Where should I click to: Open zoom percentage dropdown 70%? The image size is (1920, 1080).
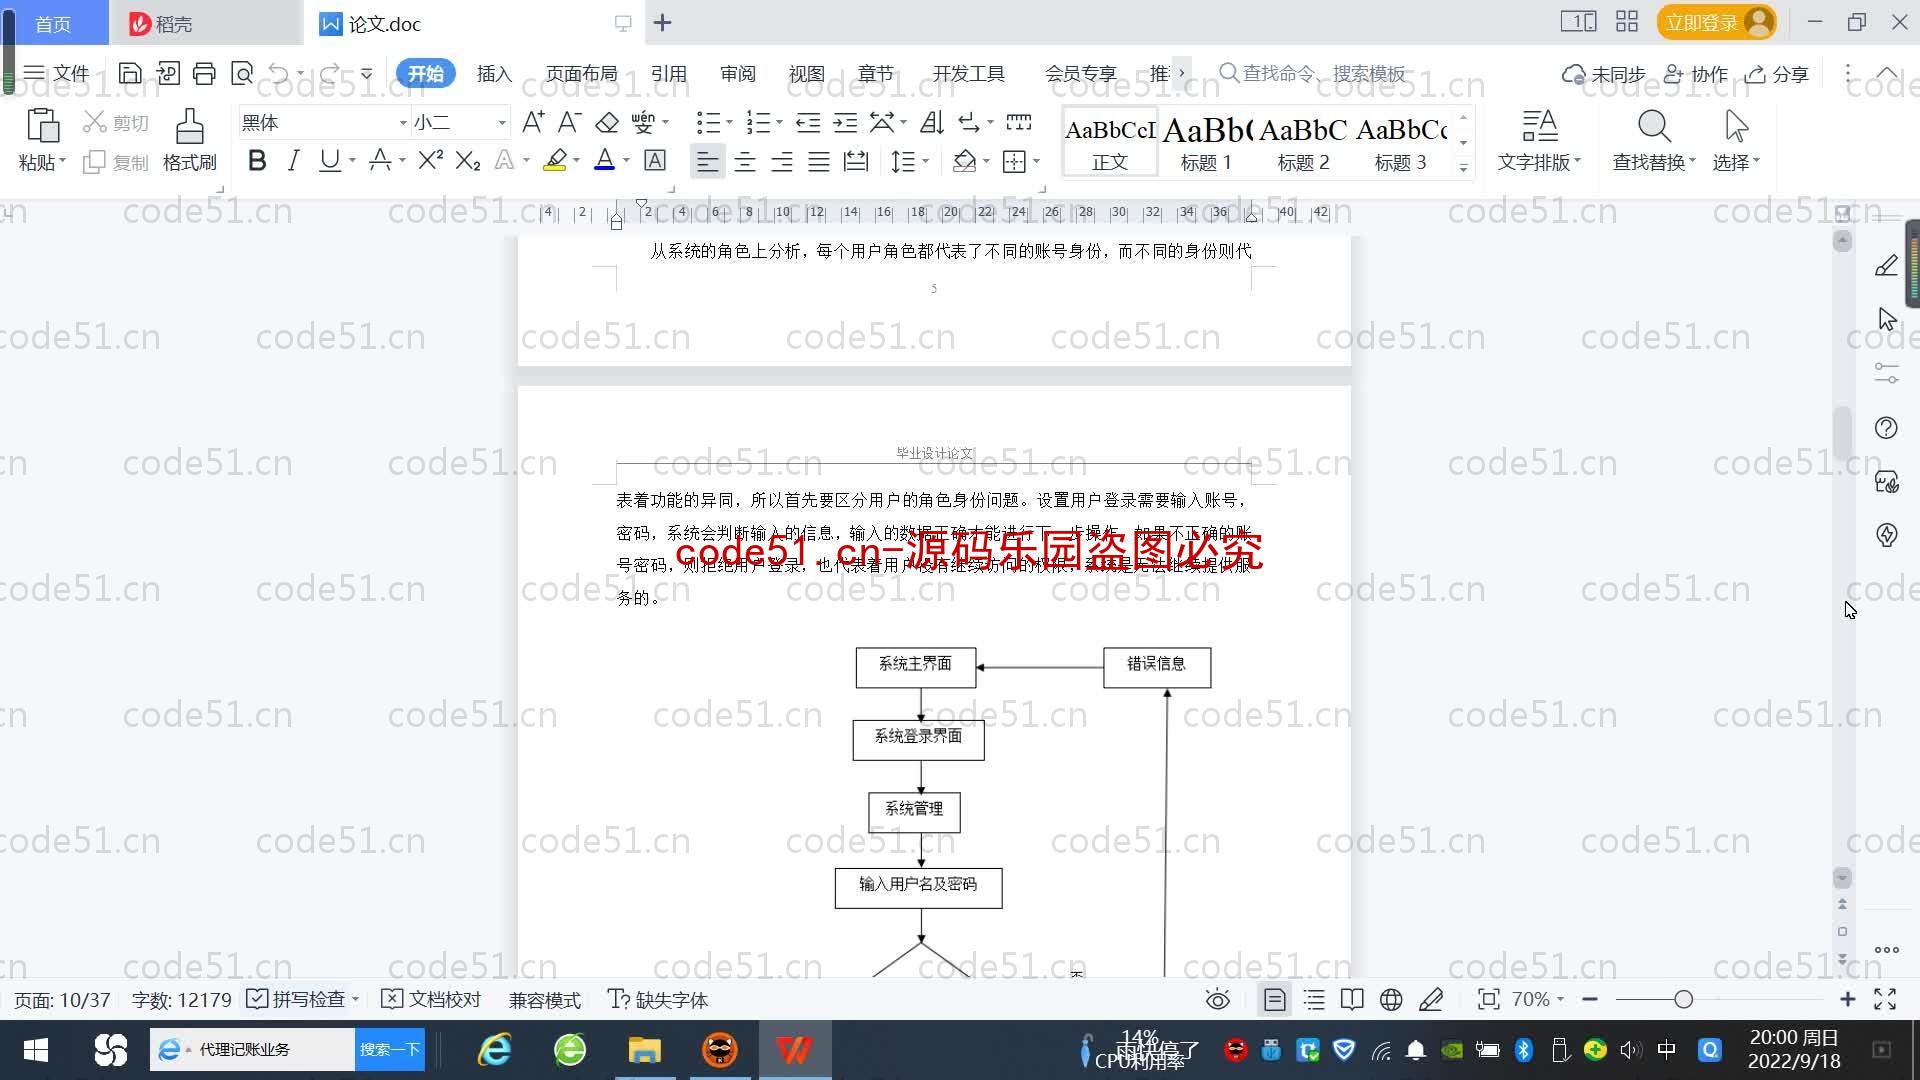1537,999
